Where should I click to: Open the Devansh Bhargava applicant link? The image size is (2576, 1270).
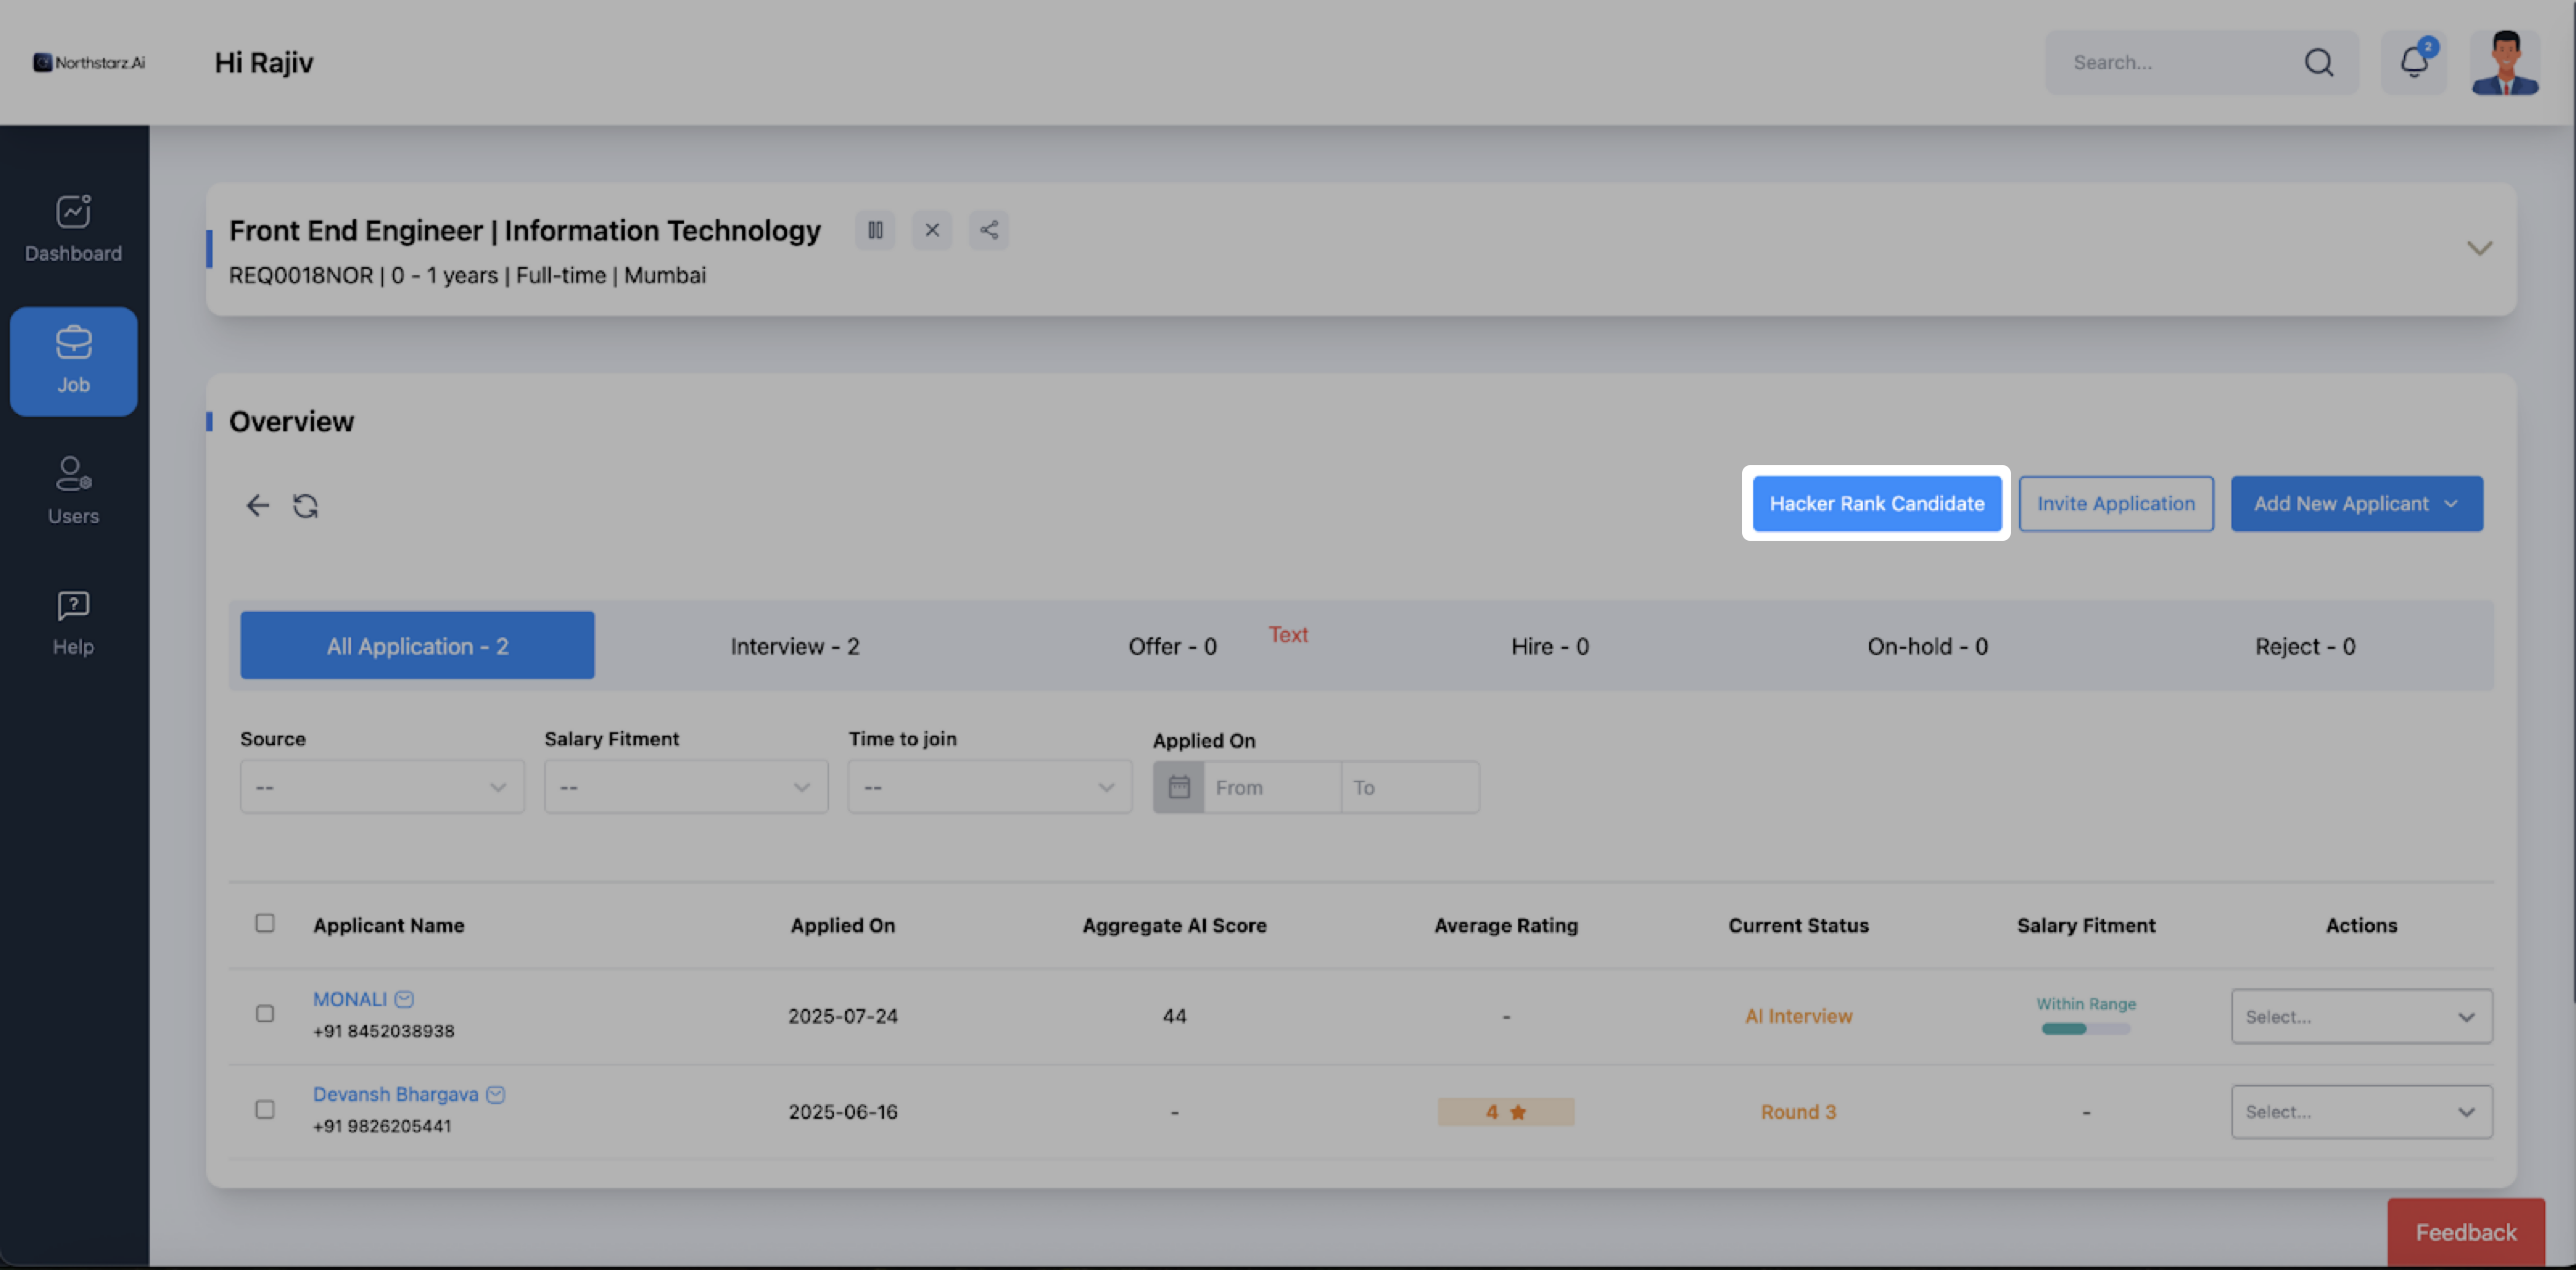pyautogui.click(x=395, y=1094)
